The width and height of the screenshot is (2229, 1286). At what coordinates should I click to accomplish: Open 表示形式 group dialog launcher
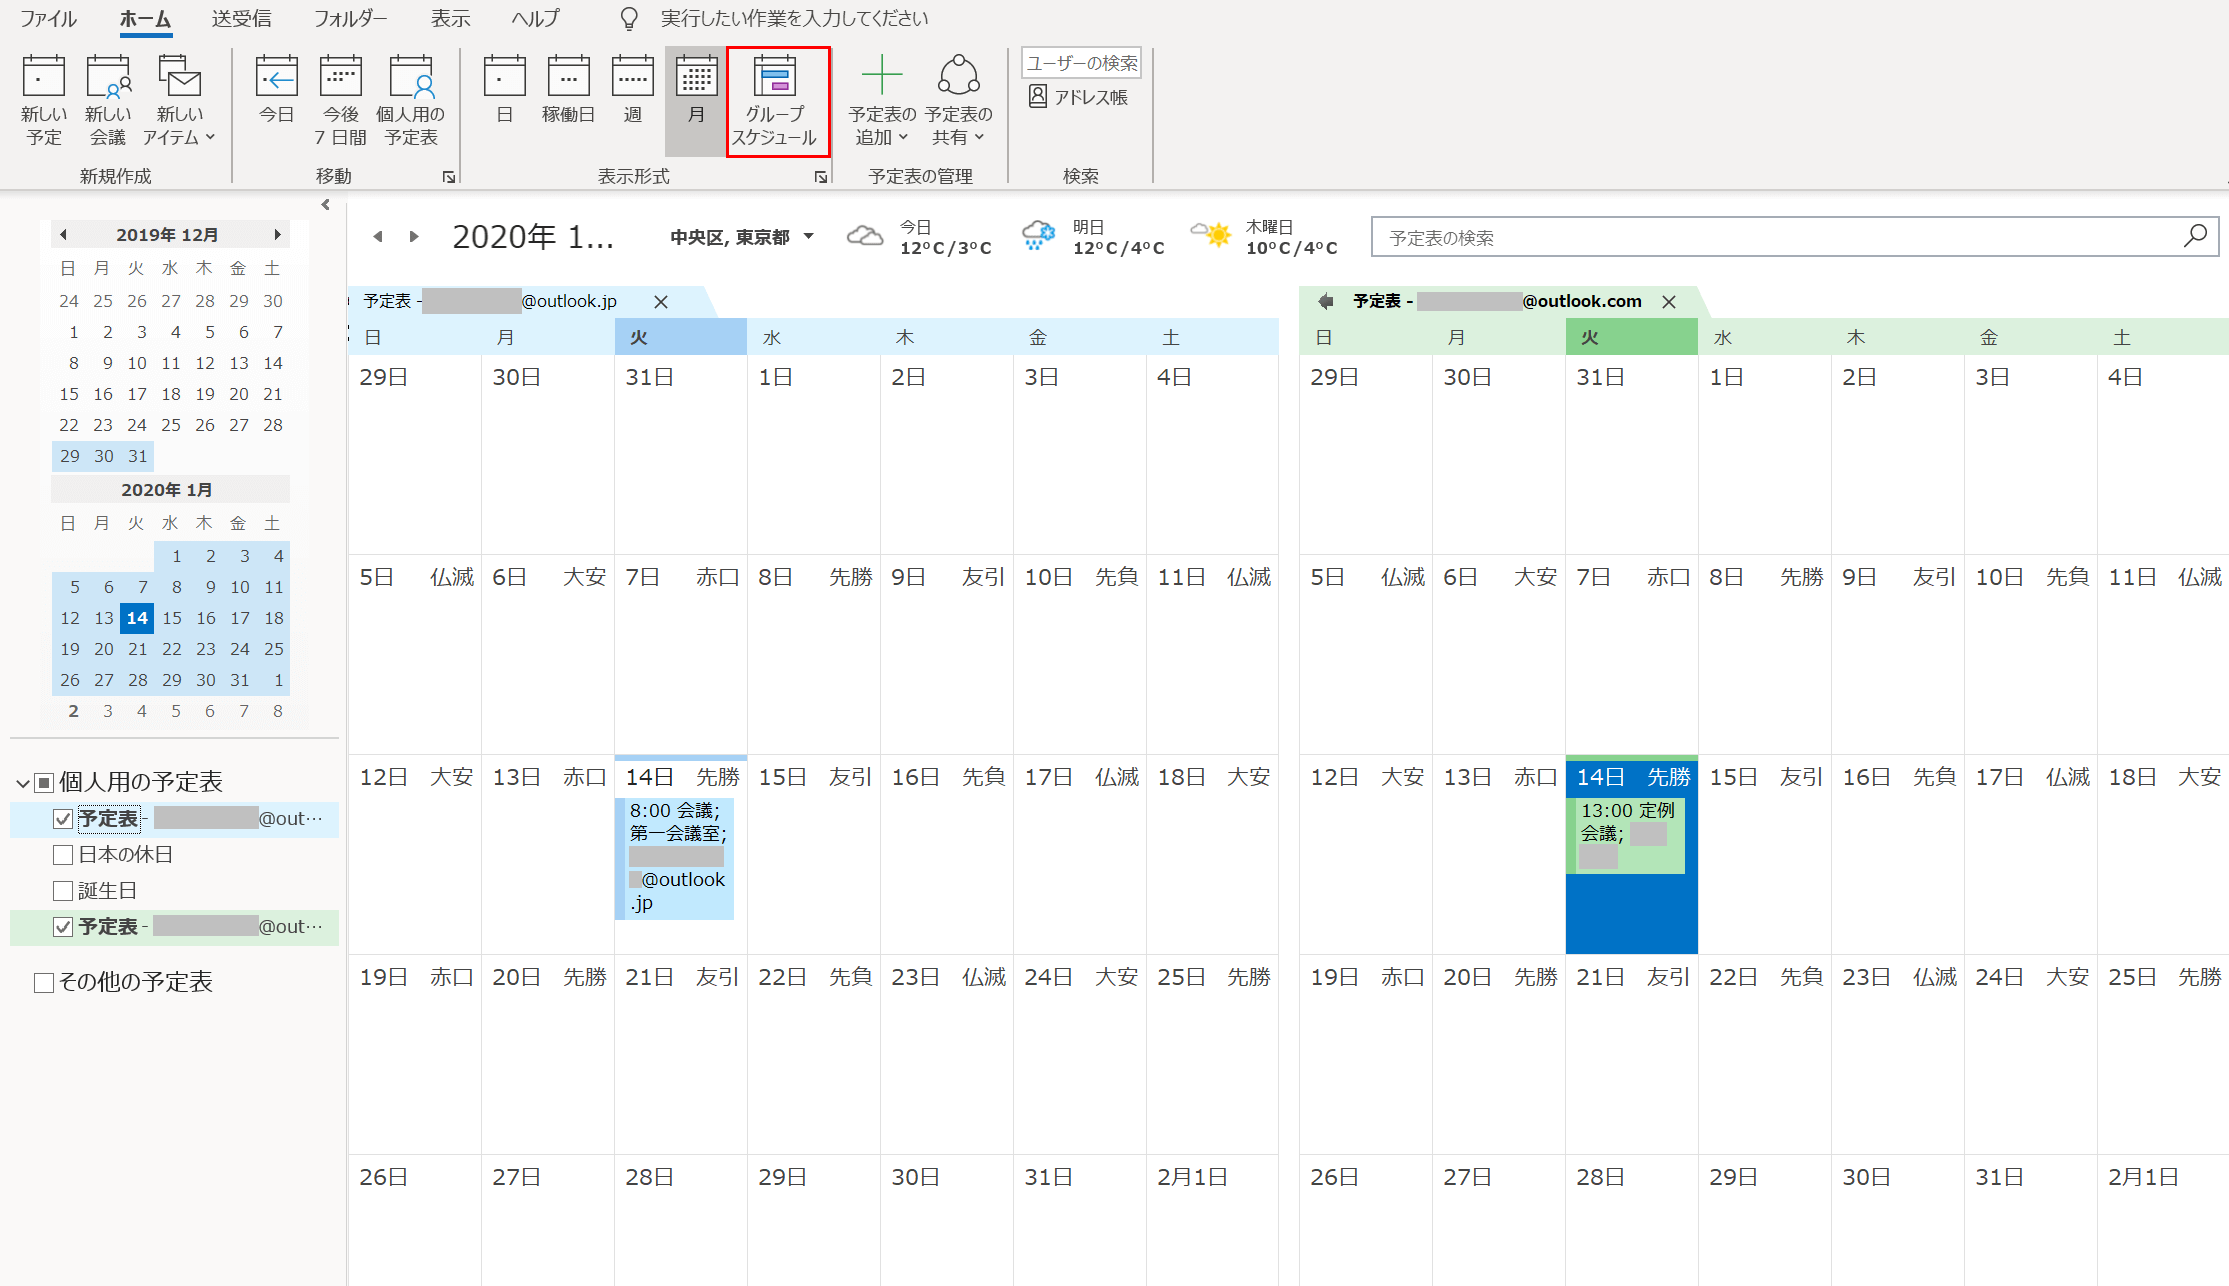[x=821, y=177]
